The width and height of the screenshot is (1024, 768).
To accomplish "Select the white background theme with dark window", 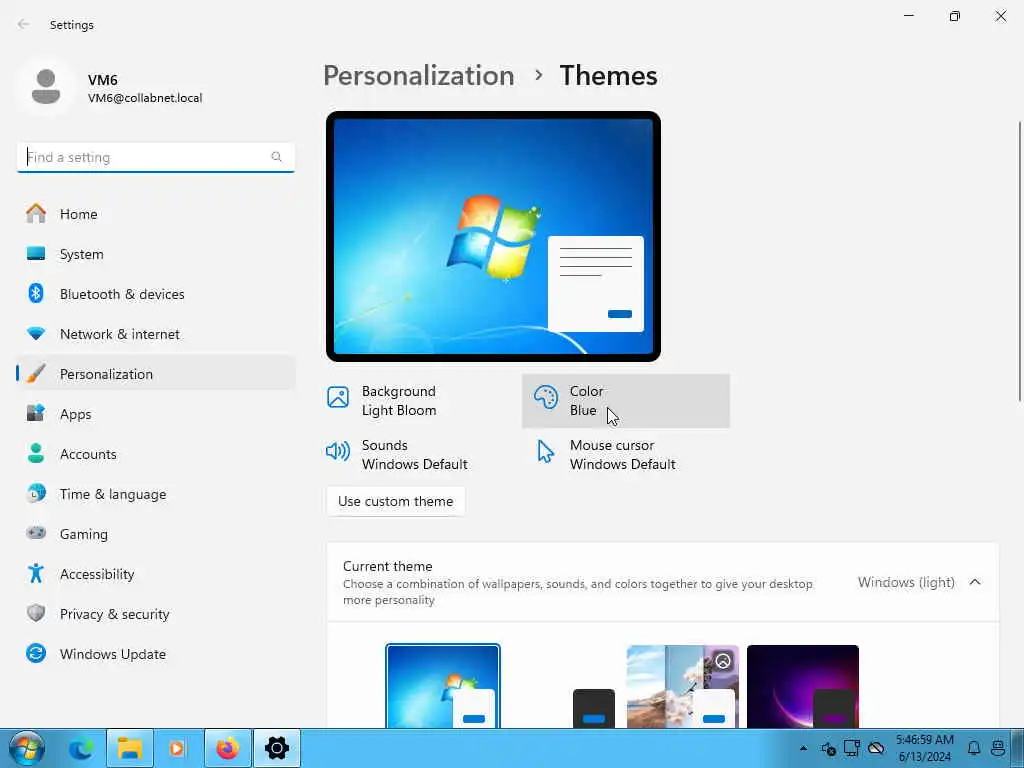I will [x=563, y=686].
